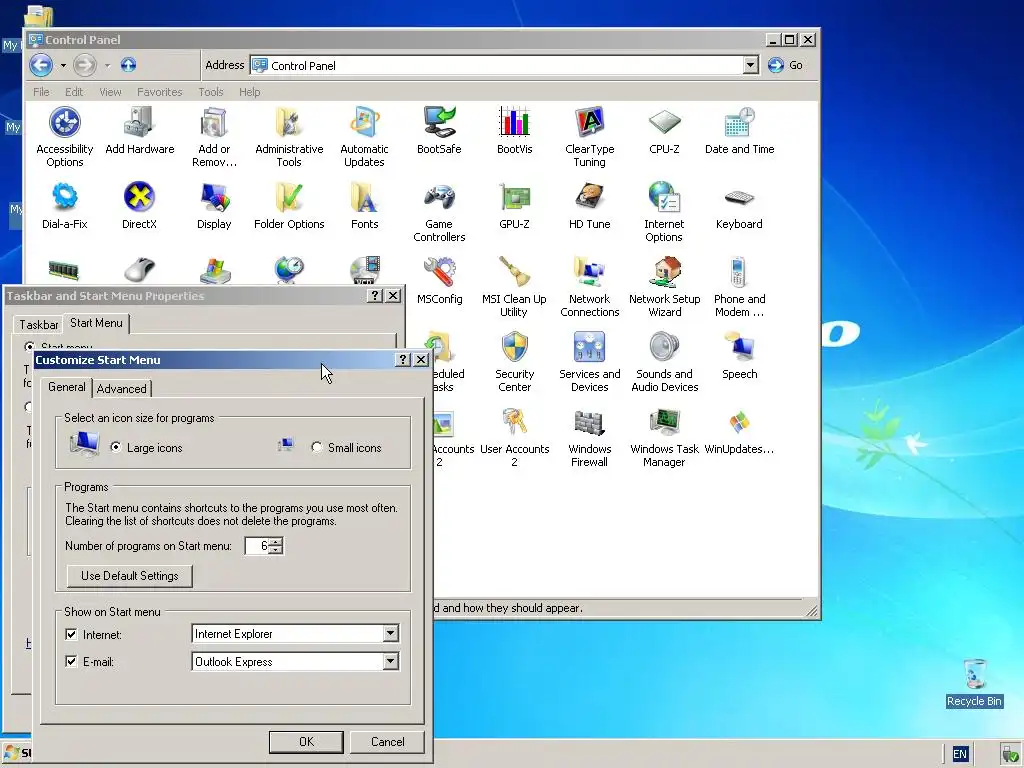The width and height of the screenshot is (1024, 768).
Task: Open Sounds and Audio Devices
Action: [x=664, y=362]
